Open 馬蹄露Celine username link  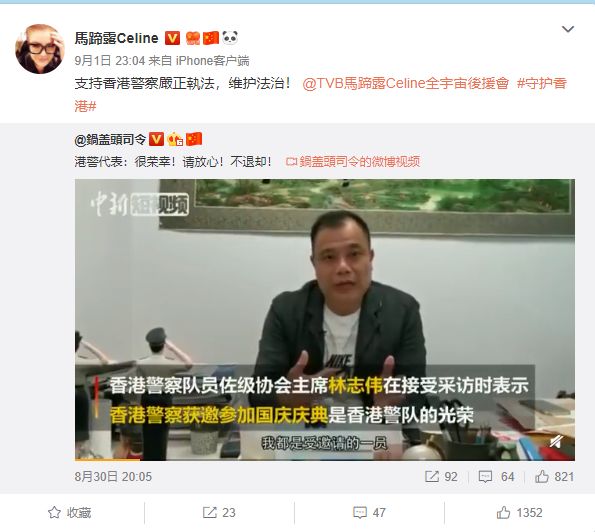click(116, 38)
